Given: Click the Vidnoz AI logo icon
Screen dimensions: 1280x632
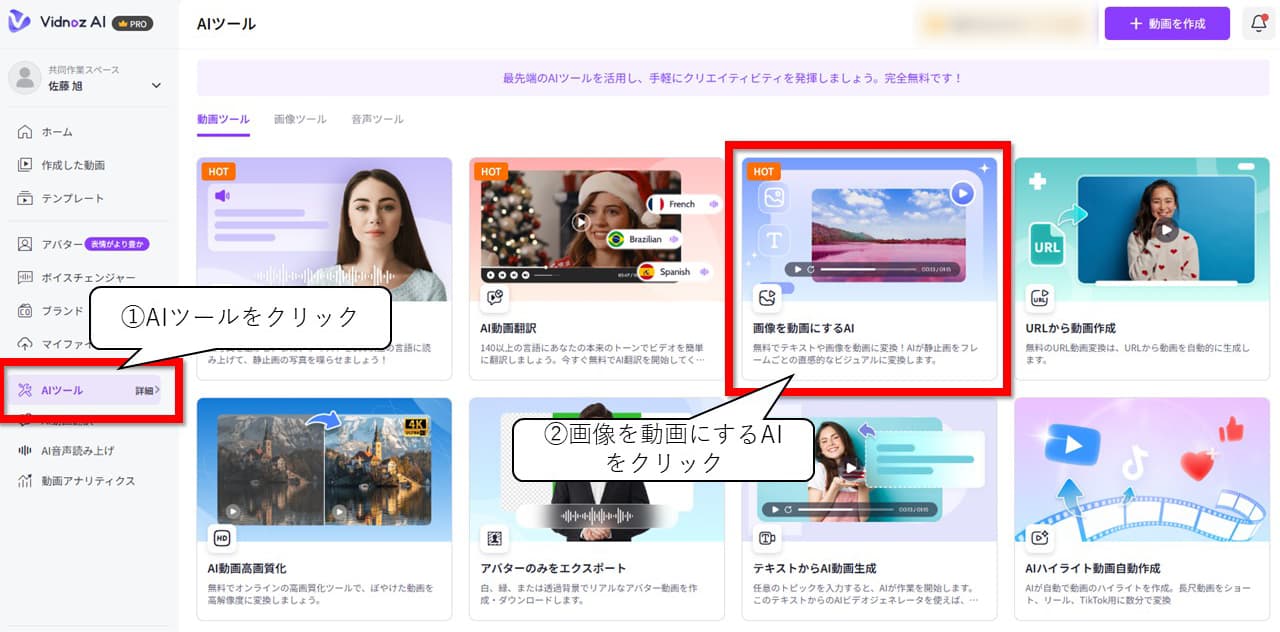Looking at the screenshot, I should coord(20,22).
